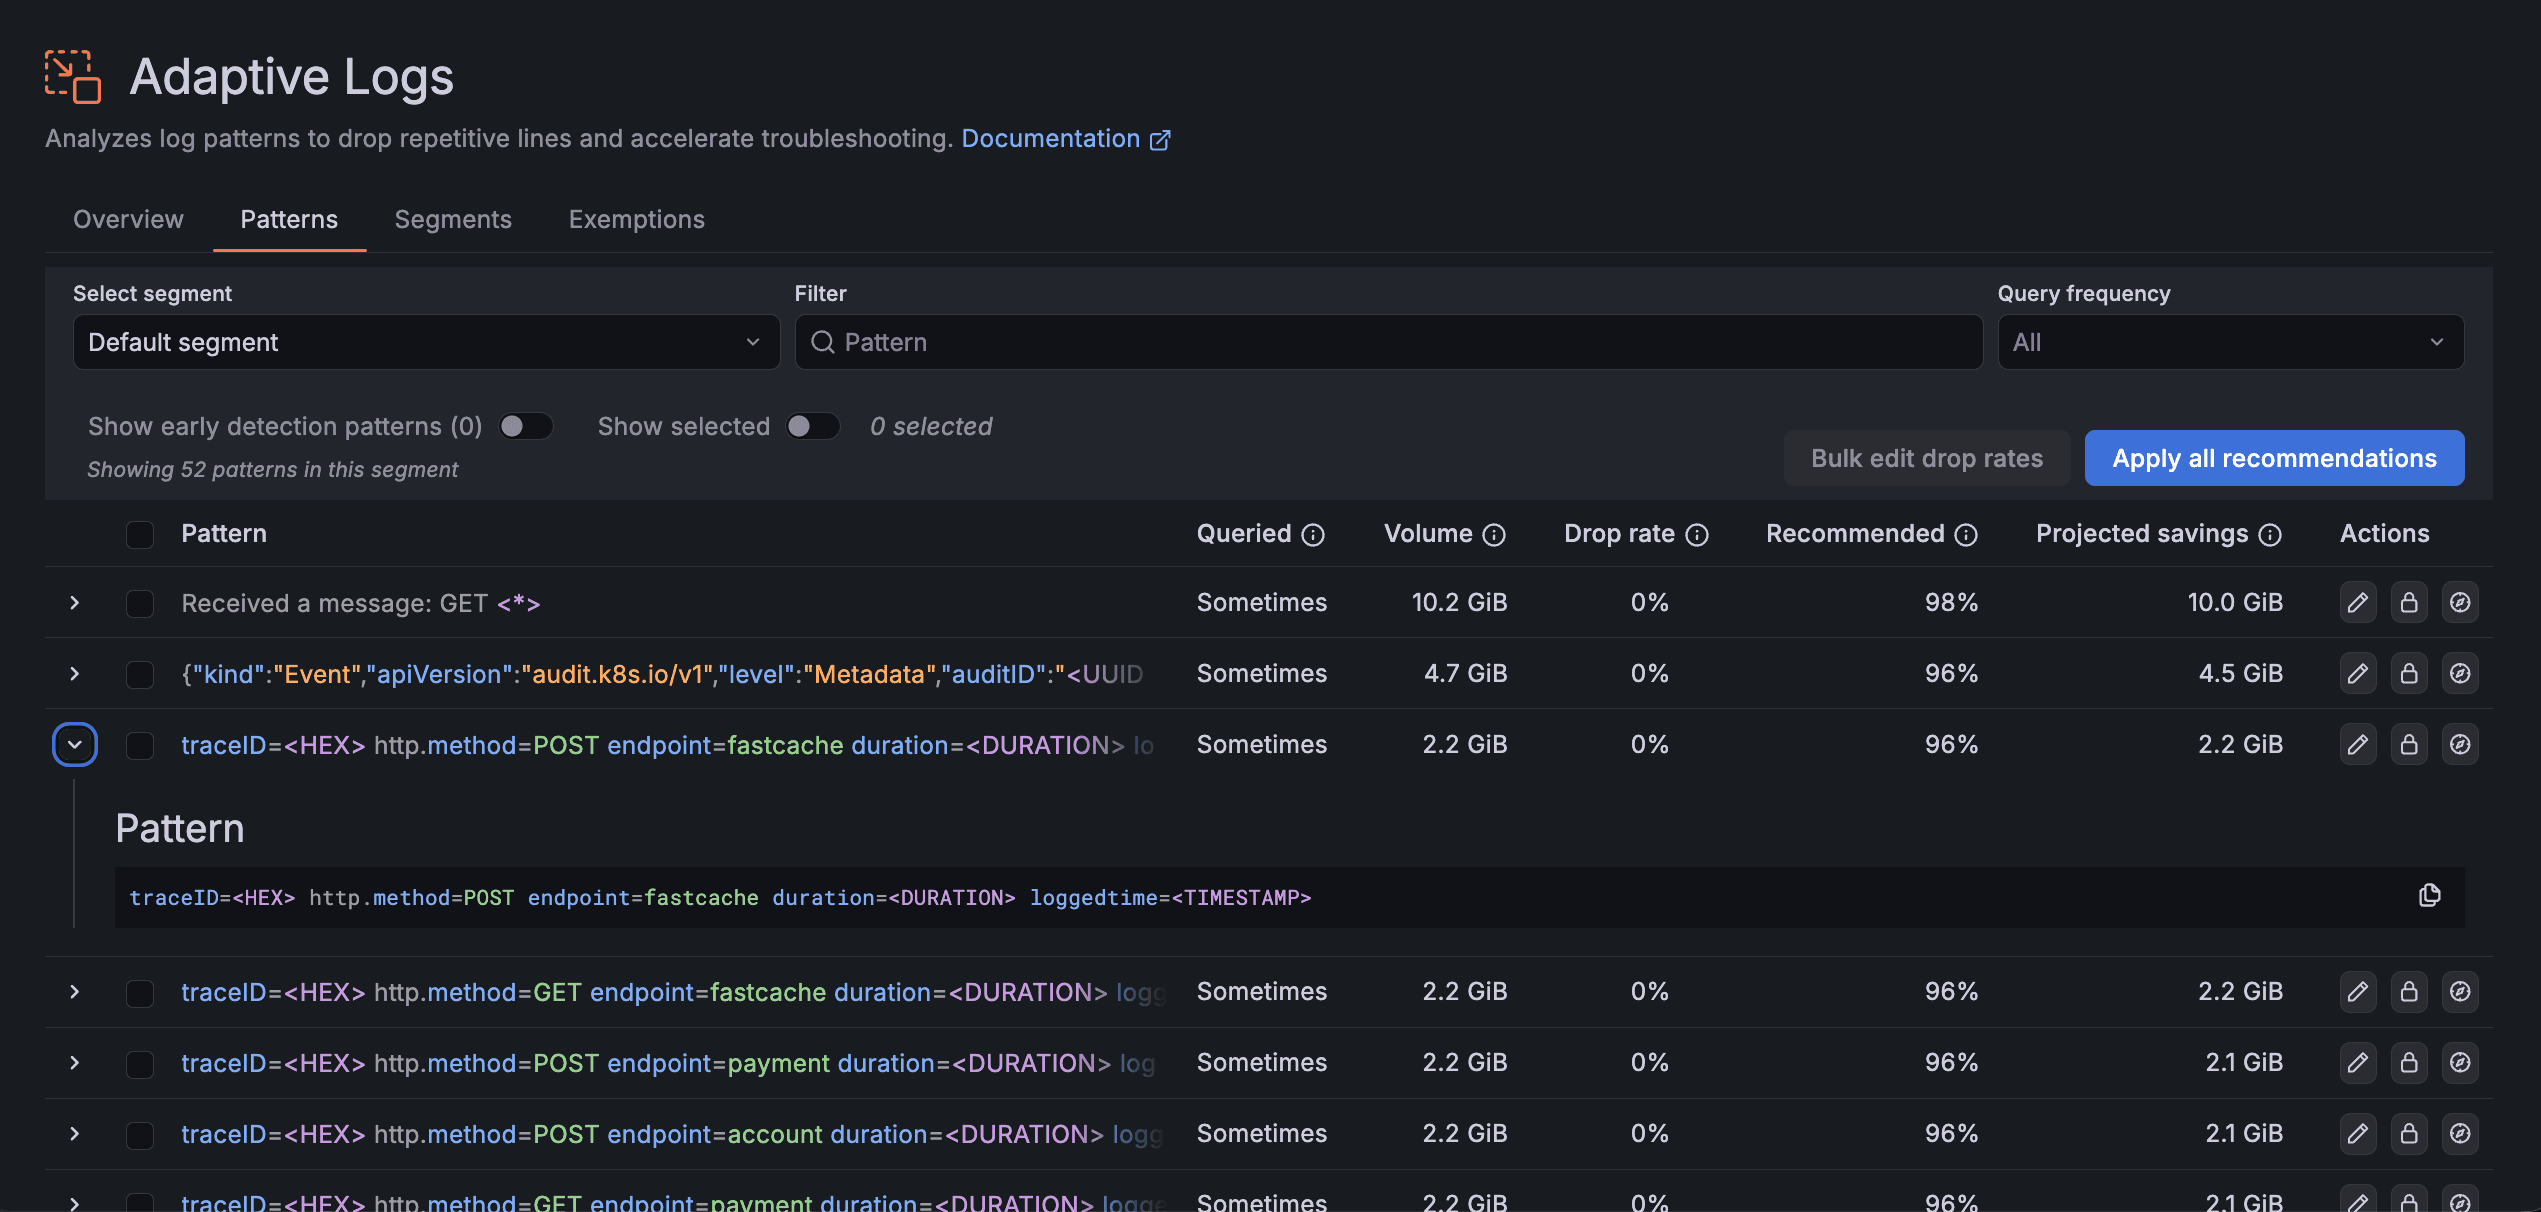
Task: Open the Exemptions tab
Action: (636, 219)
